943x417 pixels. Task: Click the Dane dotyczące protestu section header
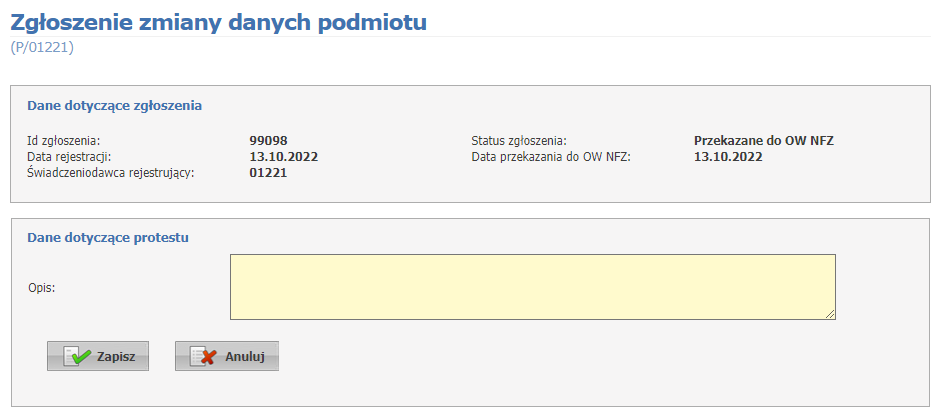108,238
